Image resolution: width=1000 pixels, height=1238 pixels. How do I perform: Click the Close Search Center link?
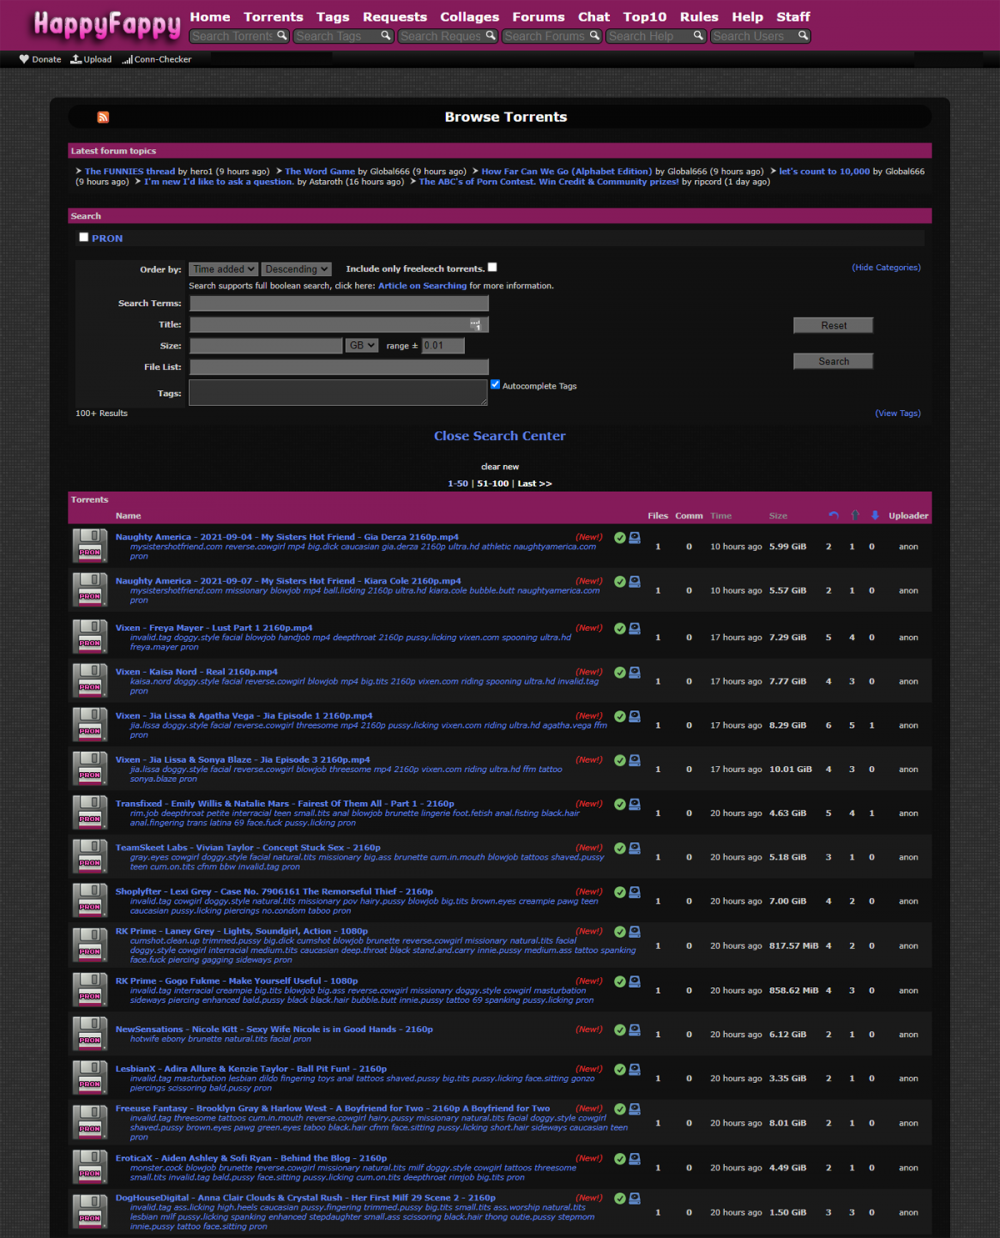499,436
